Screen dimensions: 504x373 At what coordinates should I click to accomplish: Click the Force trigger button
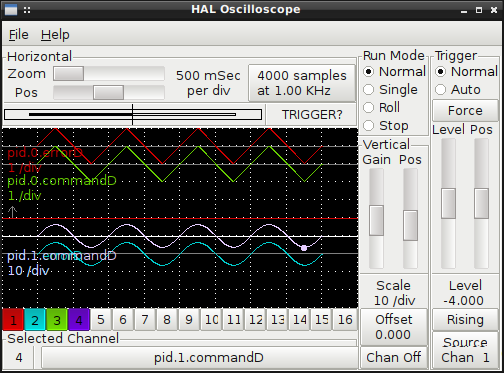coord(465,111)
